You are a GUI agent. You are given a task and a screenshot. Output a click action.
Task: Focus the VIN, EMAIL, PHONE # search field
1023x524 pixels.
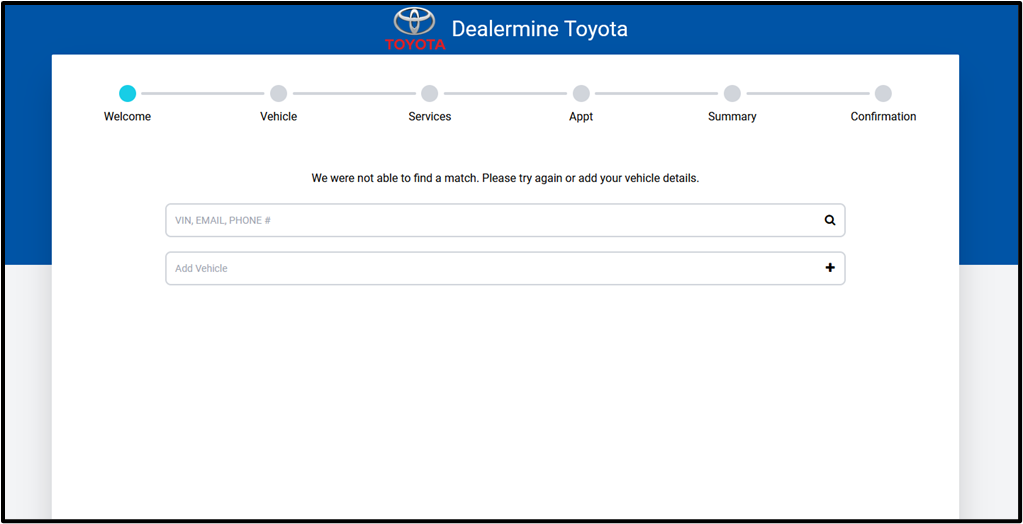[490, 220]
